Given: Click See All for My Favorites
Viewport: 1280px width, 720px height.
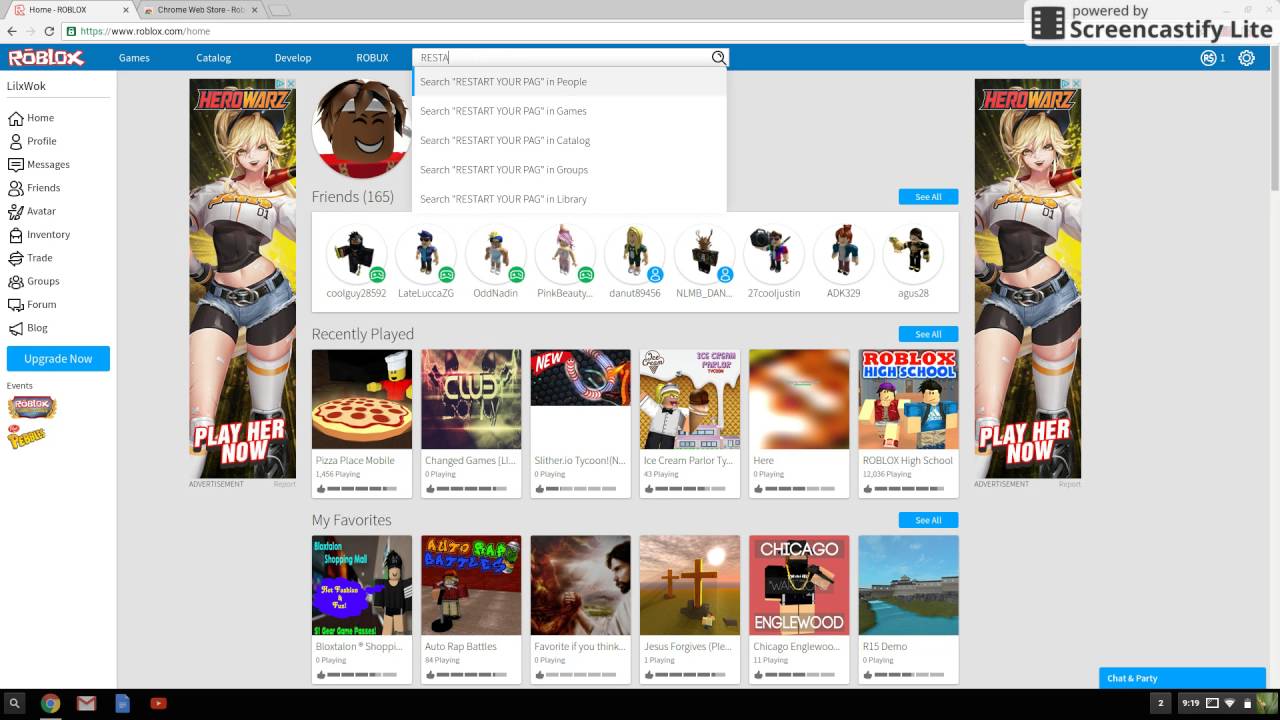Looking at the screenshot, I should (x=928, y=520).
